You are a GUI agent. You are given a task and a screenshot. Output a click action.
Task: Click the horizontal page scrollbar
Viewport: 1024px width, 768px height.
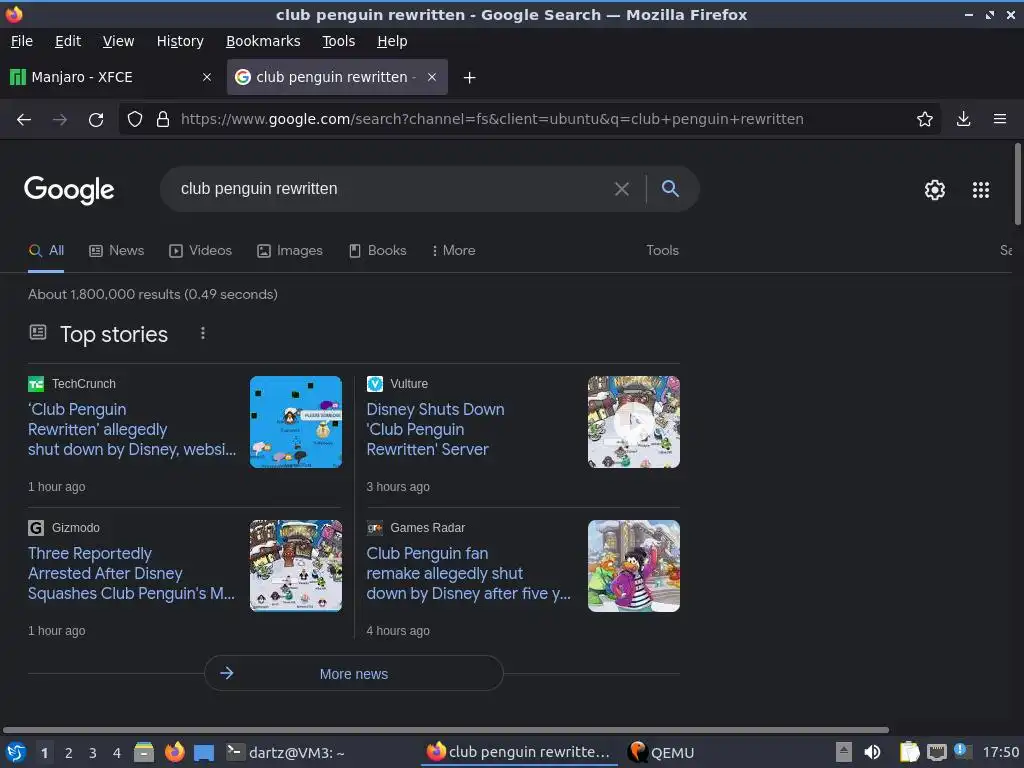(445, 729)
